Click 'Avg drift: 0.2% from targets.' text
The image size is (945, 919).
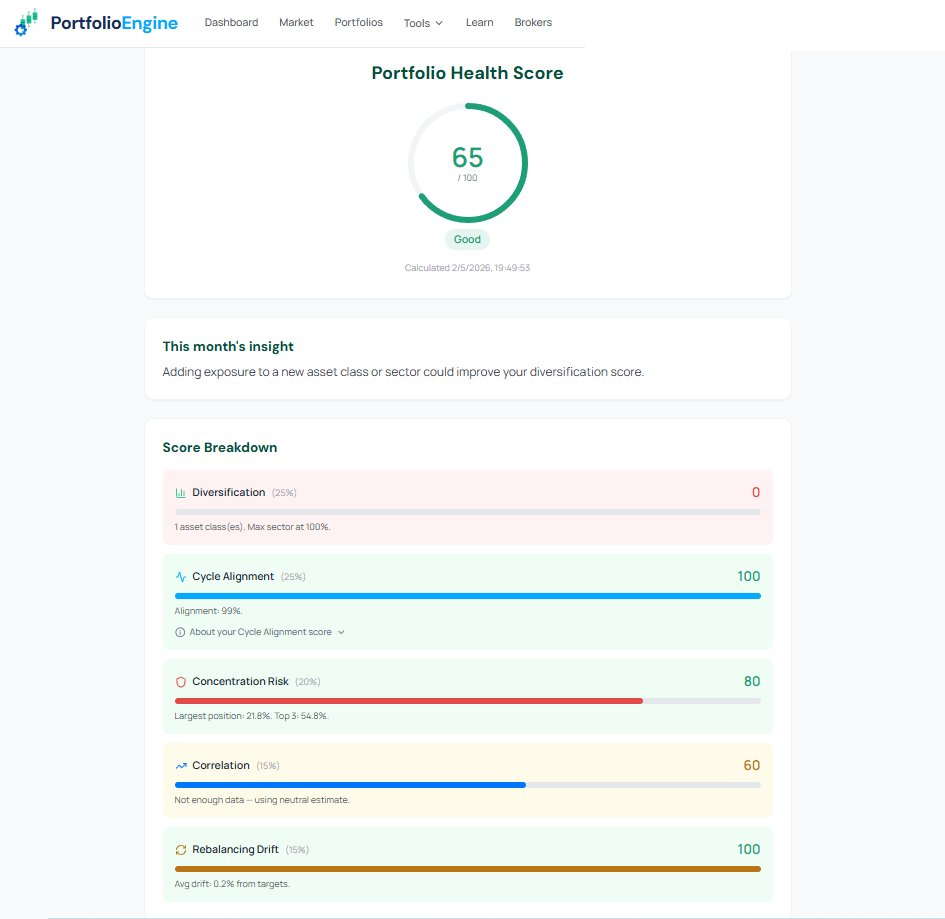[232, 884]
